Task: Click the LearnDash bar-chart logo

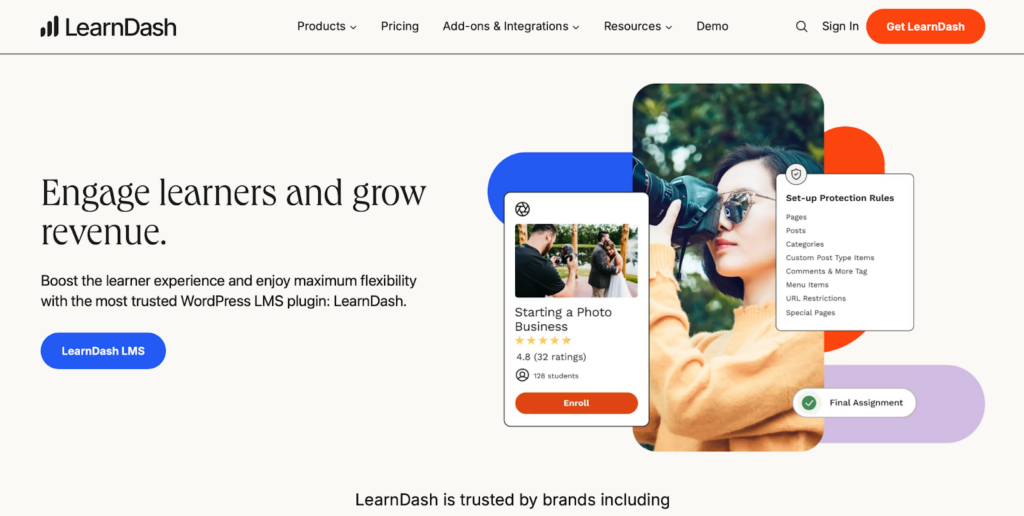Action: pos(50,27)
